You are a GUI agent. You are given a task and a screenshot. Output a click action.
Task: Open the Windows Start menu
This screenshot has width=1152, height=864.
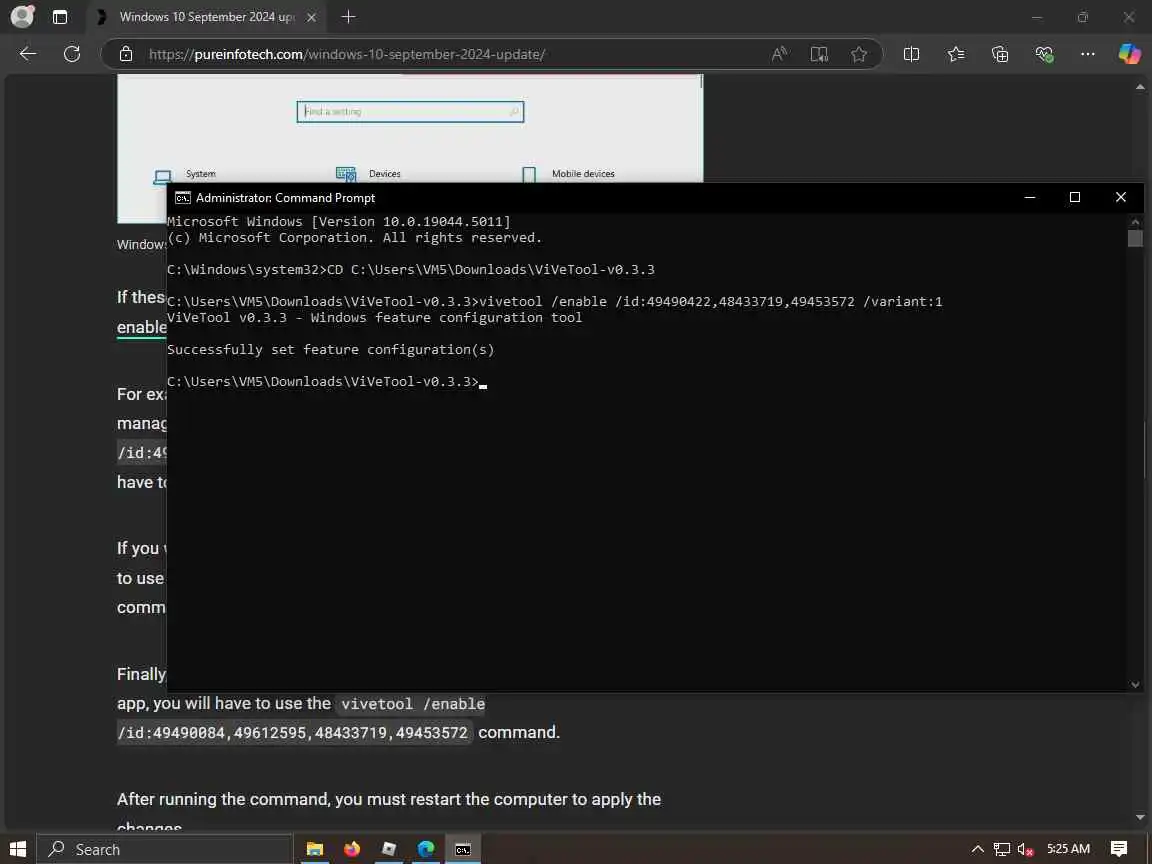click(18, 849)
